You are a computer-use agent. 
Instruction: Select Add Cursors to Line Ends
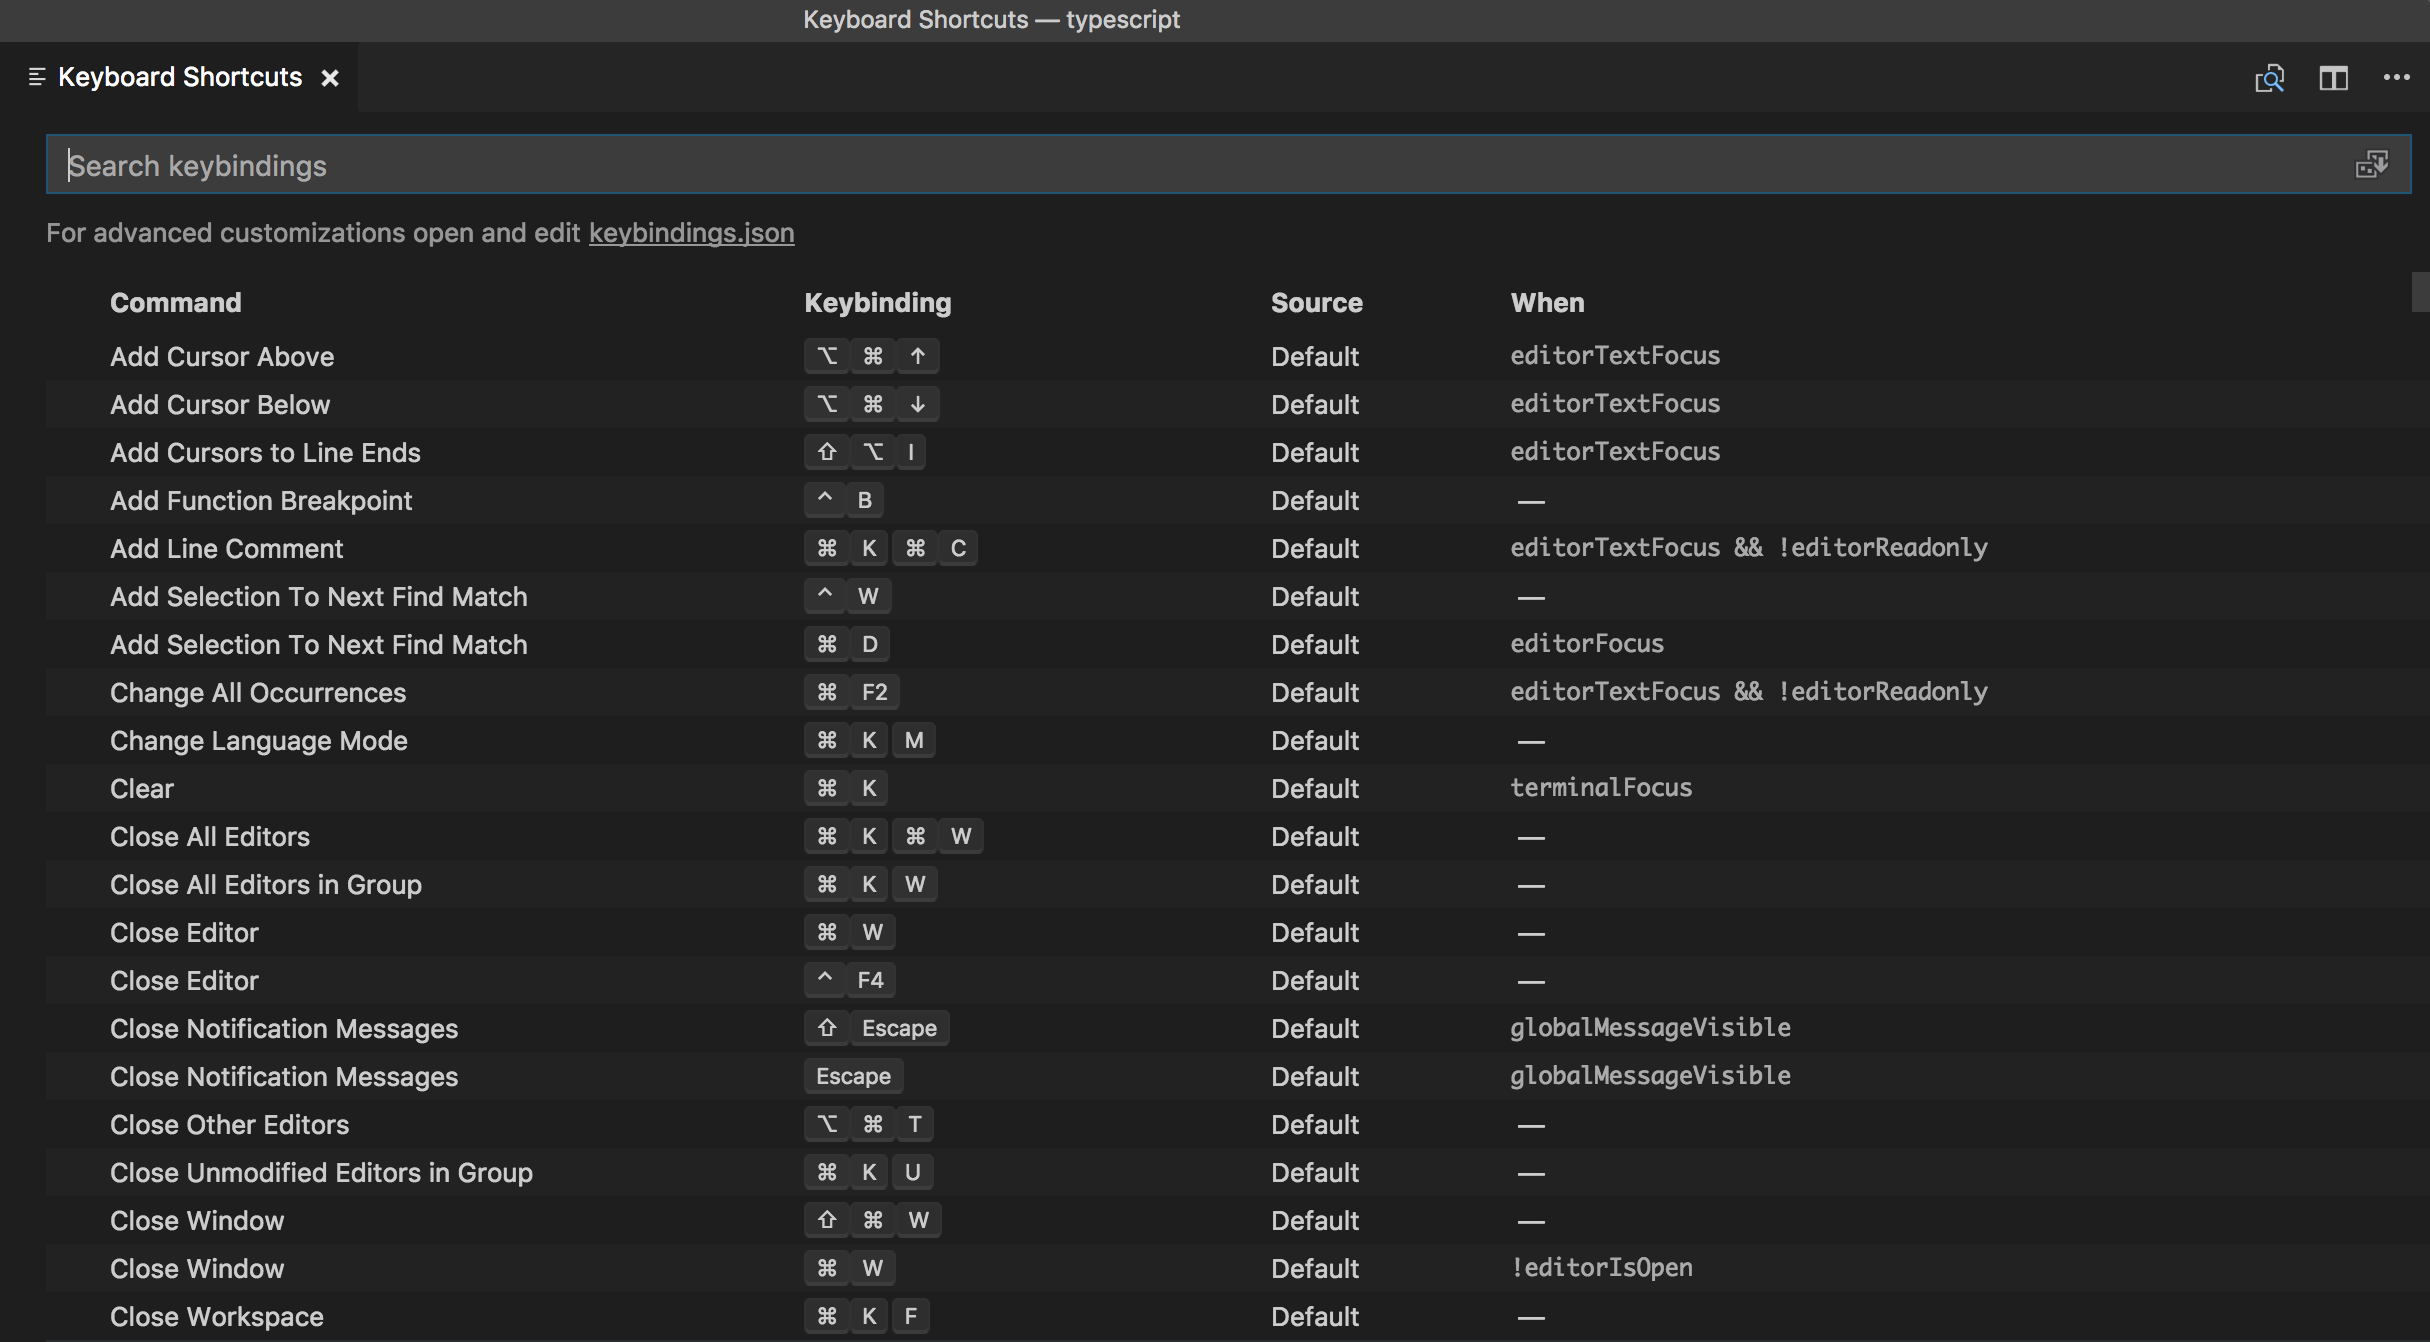point(265,452)
